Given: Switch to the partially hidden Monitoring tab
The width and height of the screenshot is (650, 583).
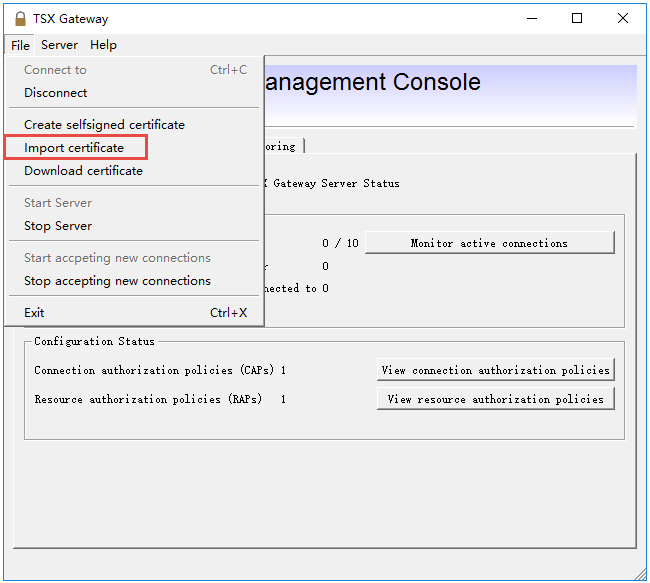Looking at the screenshot, I should [x=284, y=146].
